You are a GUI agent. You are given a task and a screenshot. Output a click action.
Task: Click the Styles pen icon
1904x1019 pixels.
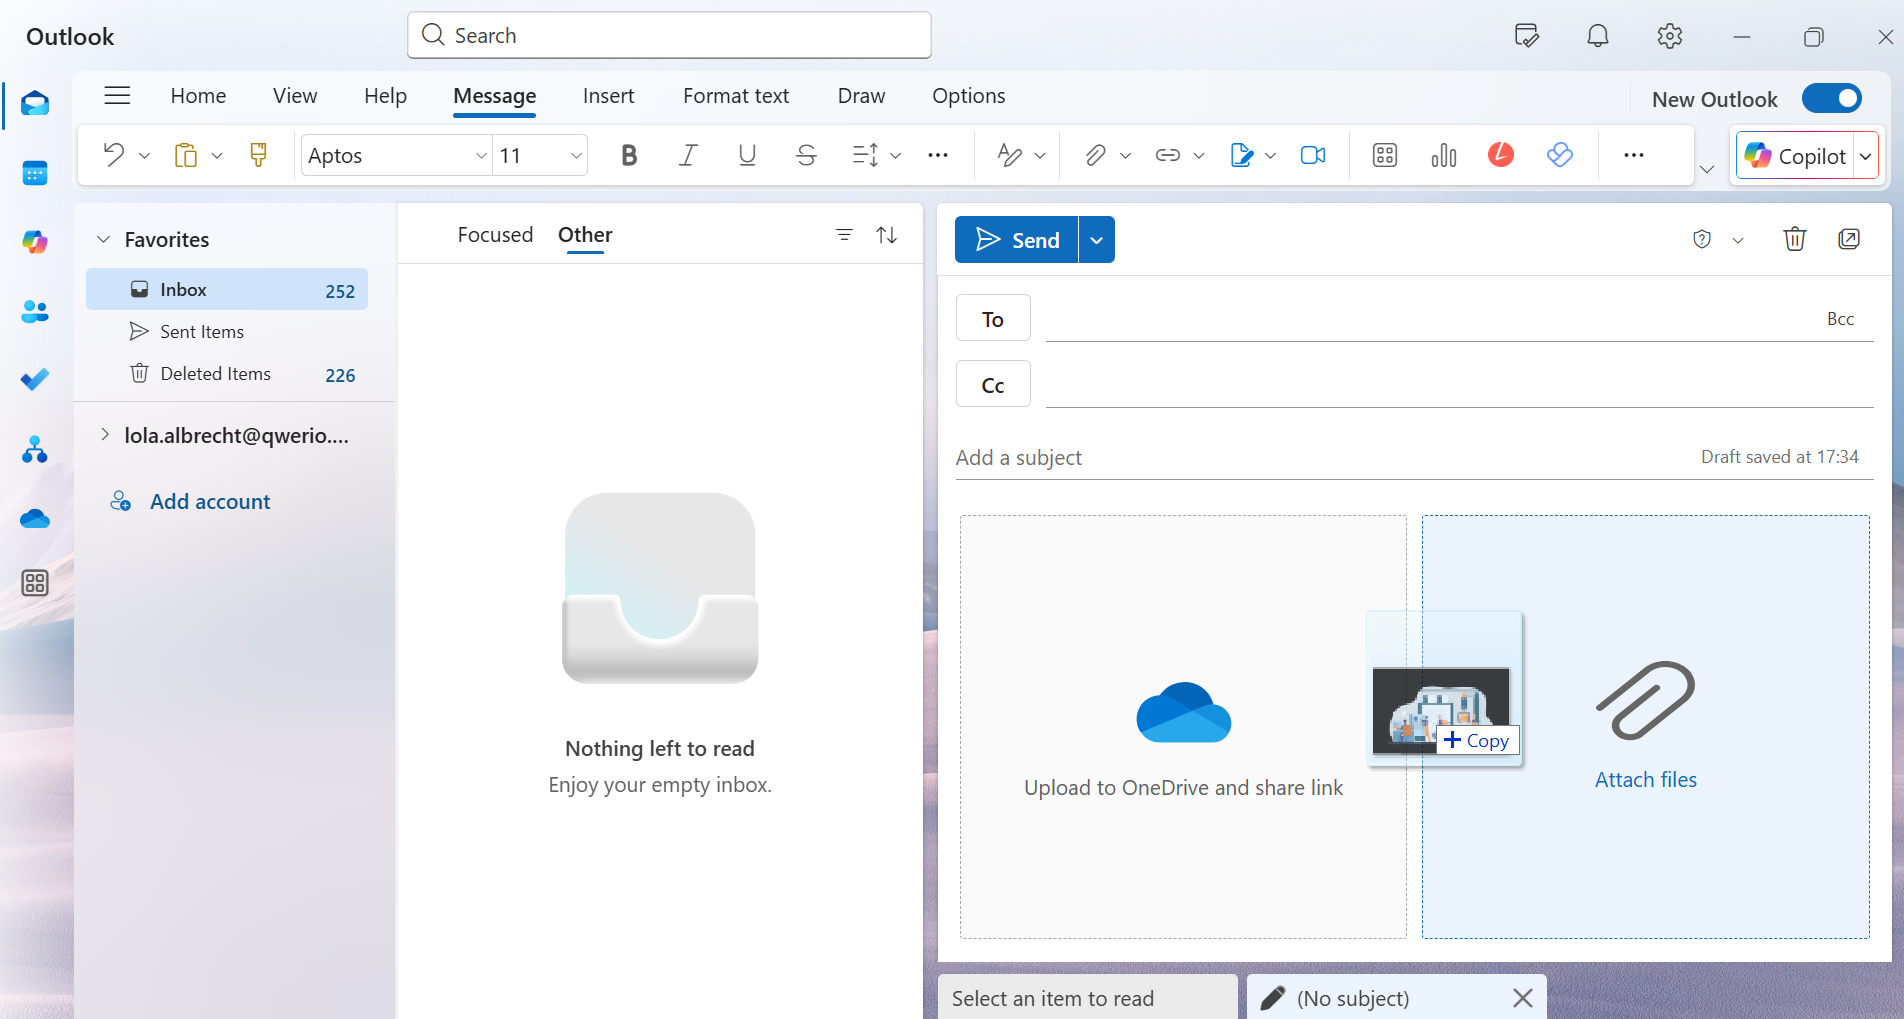1009,155
